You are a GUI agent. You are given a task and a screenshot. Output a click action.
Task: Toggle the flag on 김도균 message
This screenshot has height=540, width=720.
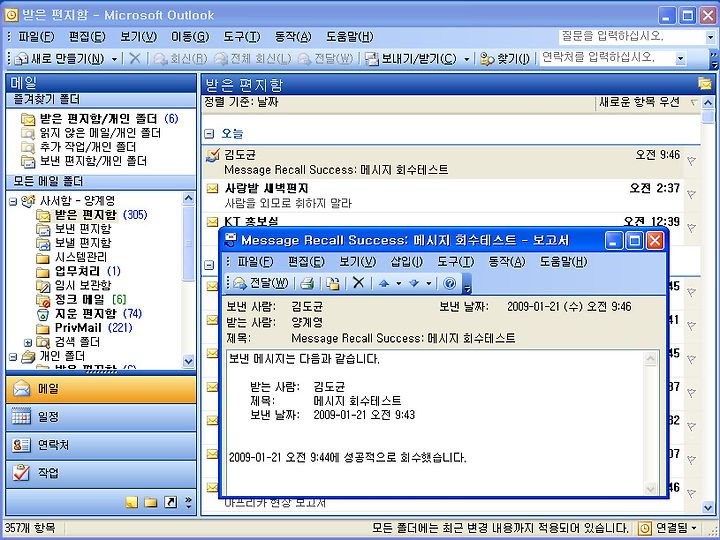692,161
